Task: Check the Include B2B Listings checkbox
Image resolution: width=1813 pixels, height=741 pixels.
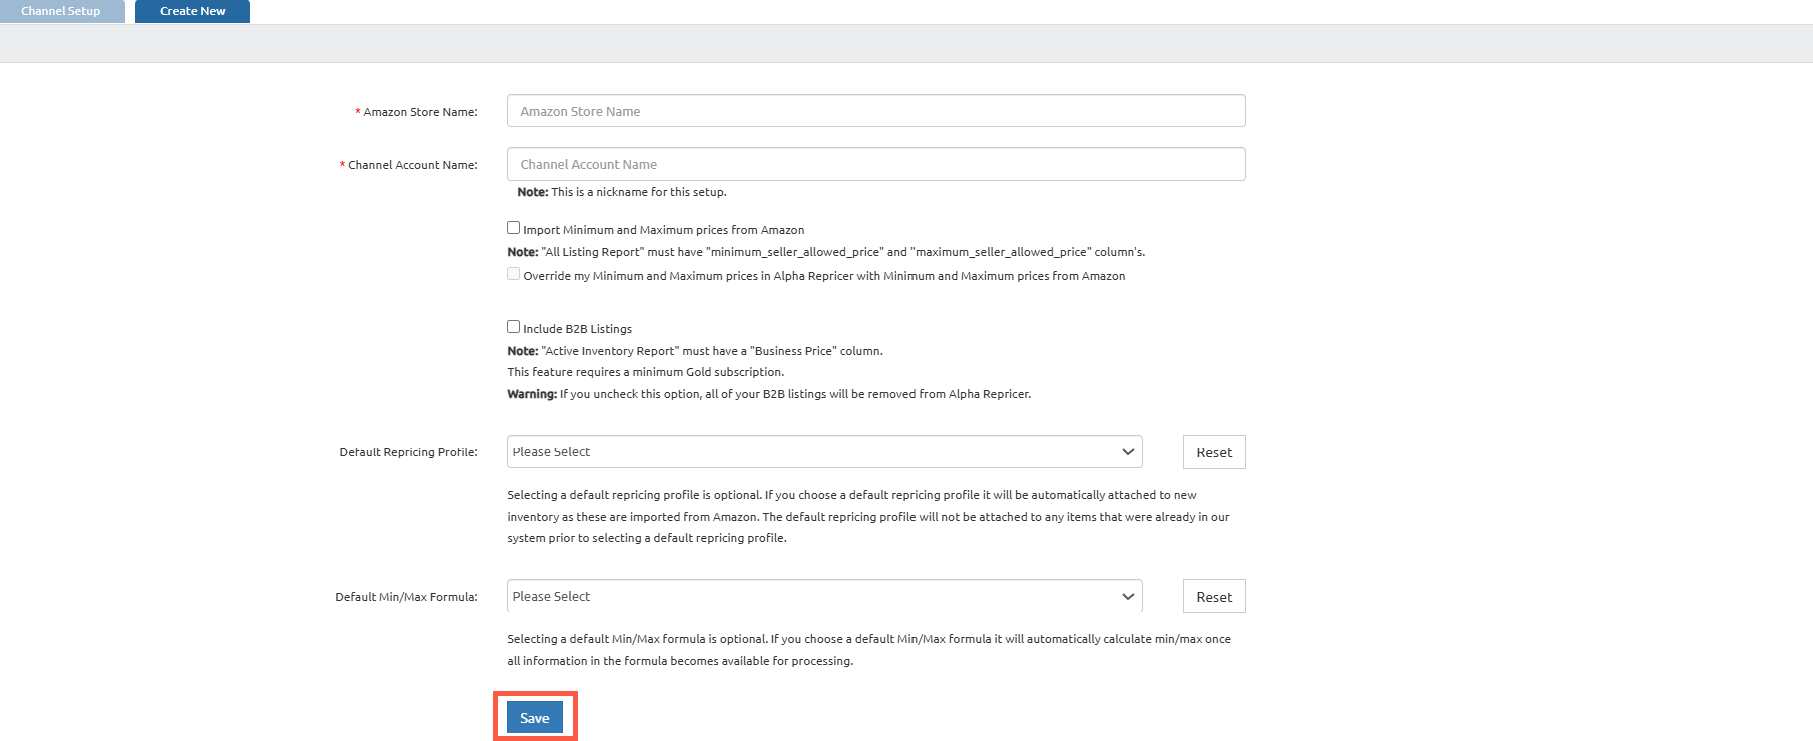Action: point(513,327)
